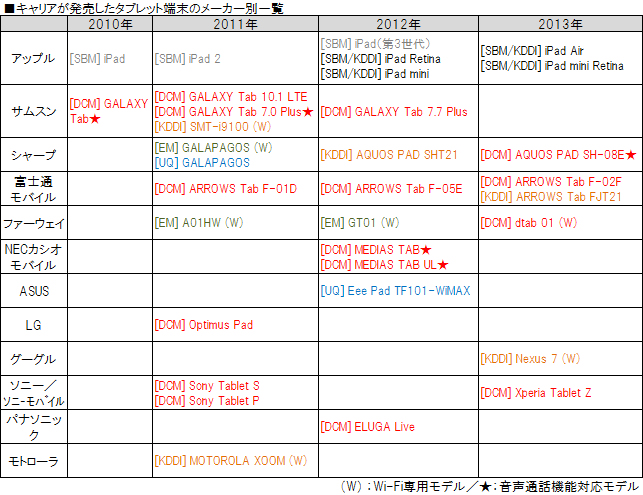This screenshot has height=495, width=643.
Task: Select the 富士通モバイル row label
Action: (x=33, y=189)
